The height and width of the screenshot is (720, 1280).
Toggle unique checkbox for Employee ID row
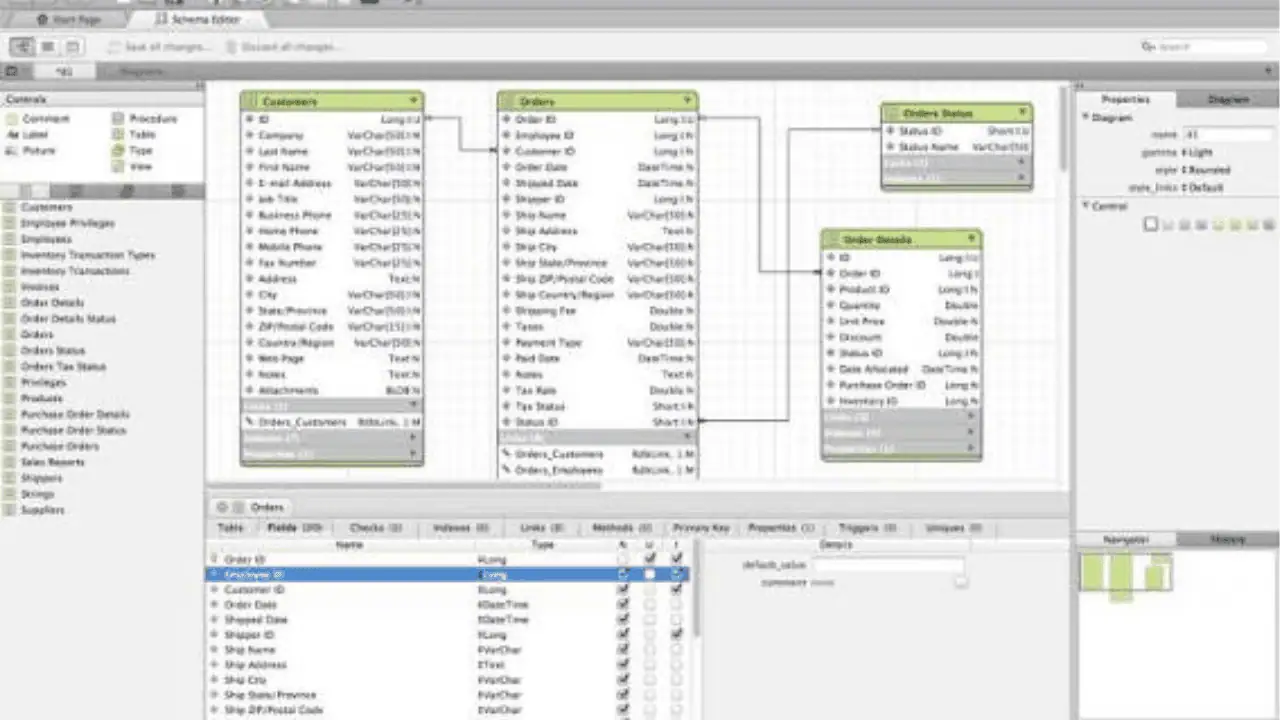(650, 575)
